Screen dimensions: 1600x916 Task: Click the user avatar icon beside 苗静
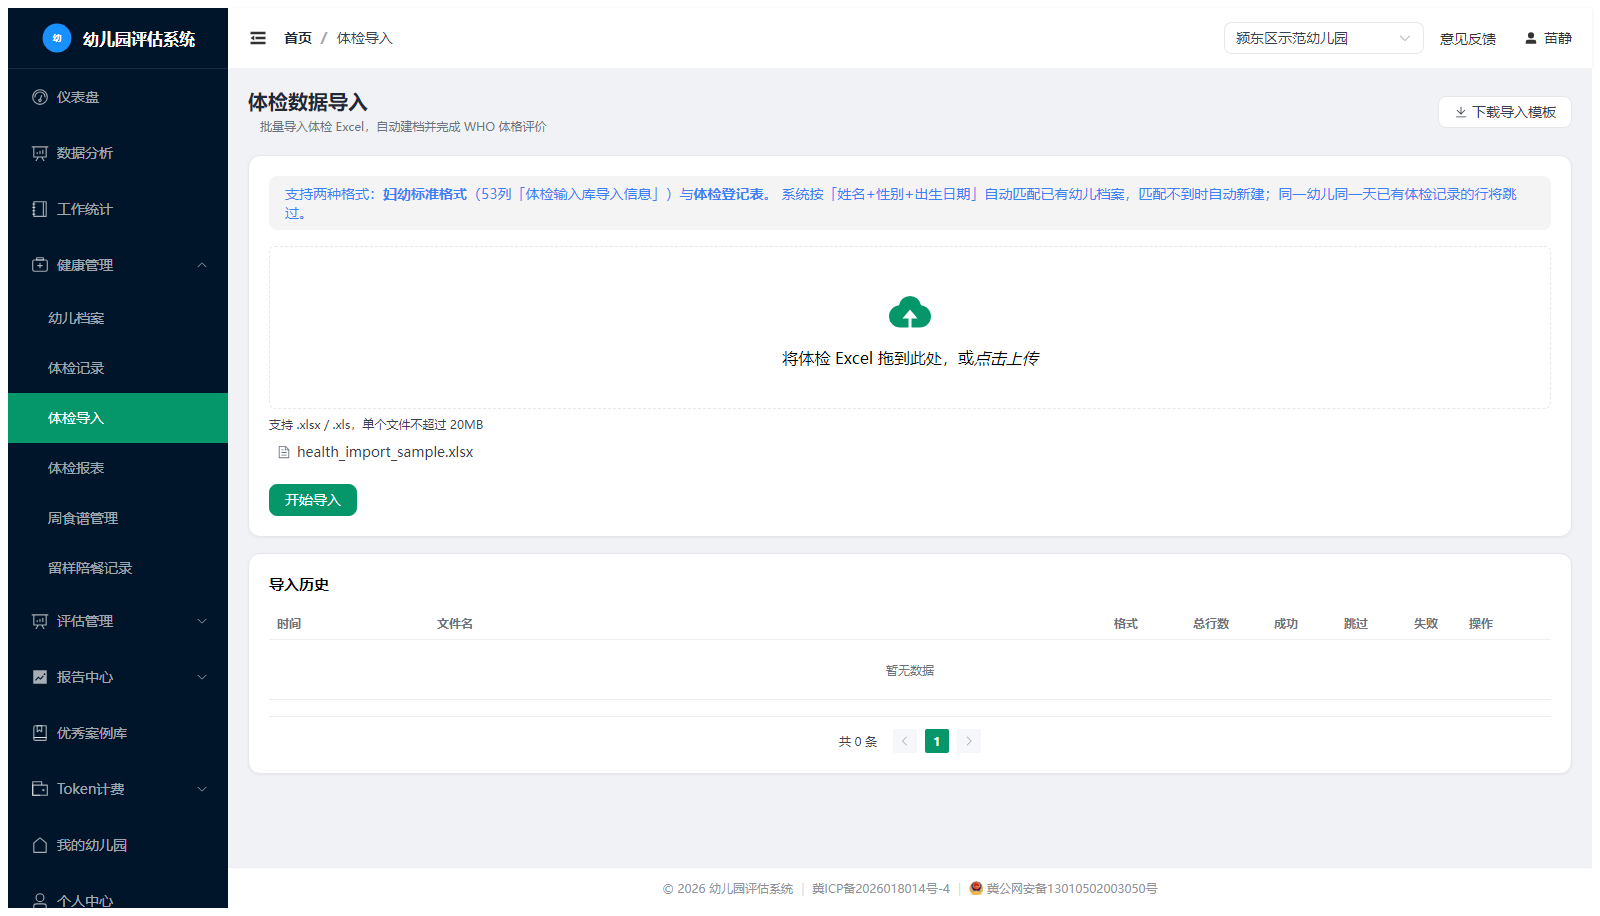pyautogui.click(x=1530, y=38)
